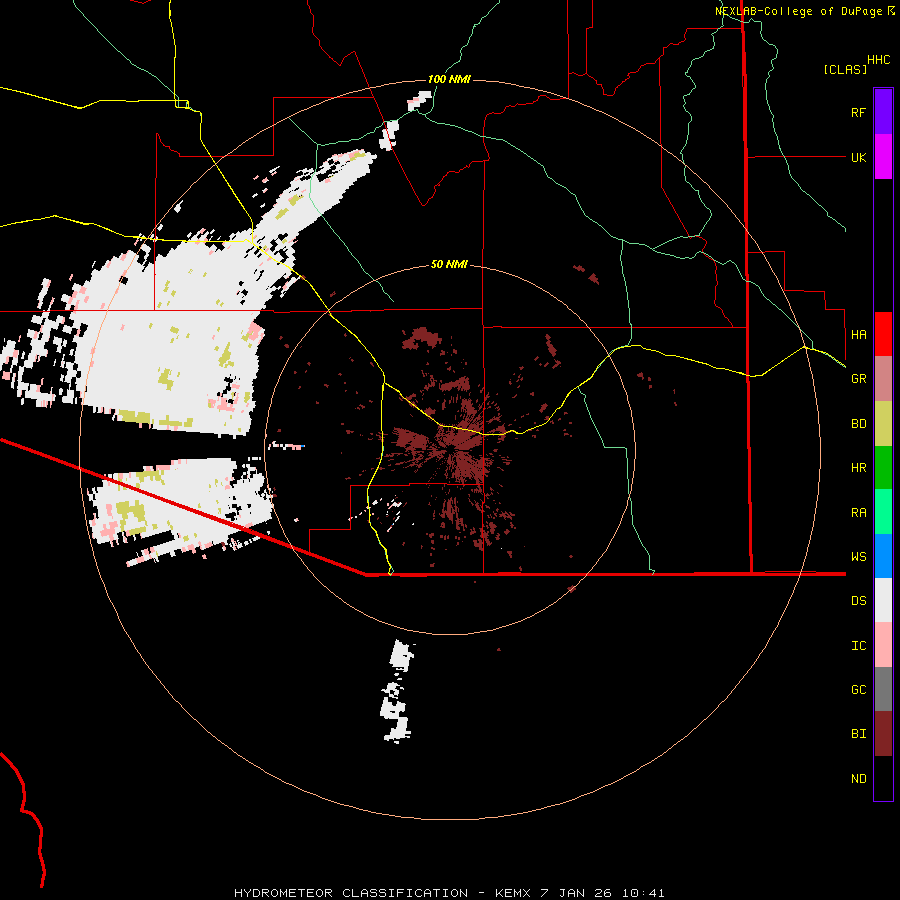Click the BI brown legend swatch

coord(883,734)
